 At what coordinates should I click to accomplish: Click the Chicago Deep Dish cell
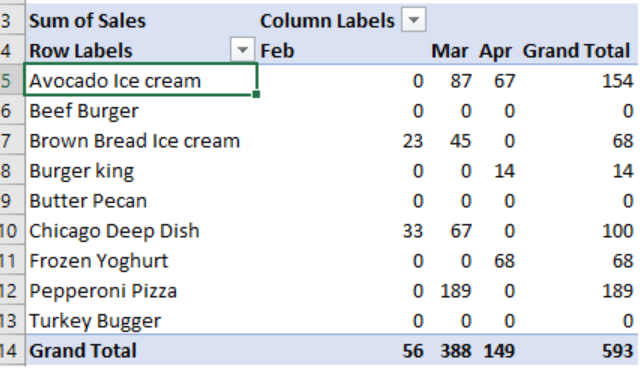click(x=141, y=231)
